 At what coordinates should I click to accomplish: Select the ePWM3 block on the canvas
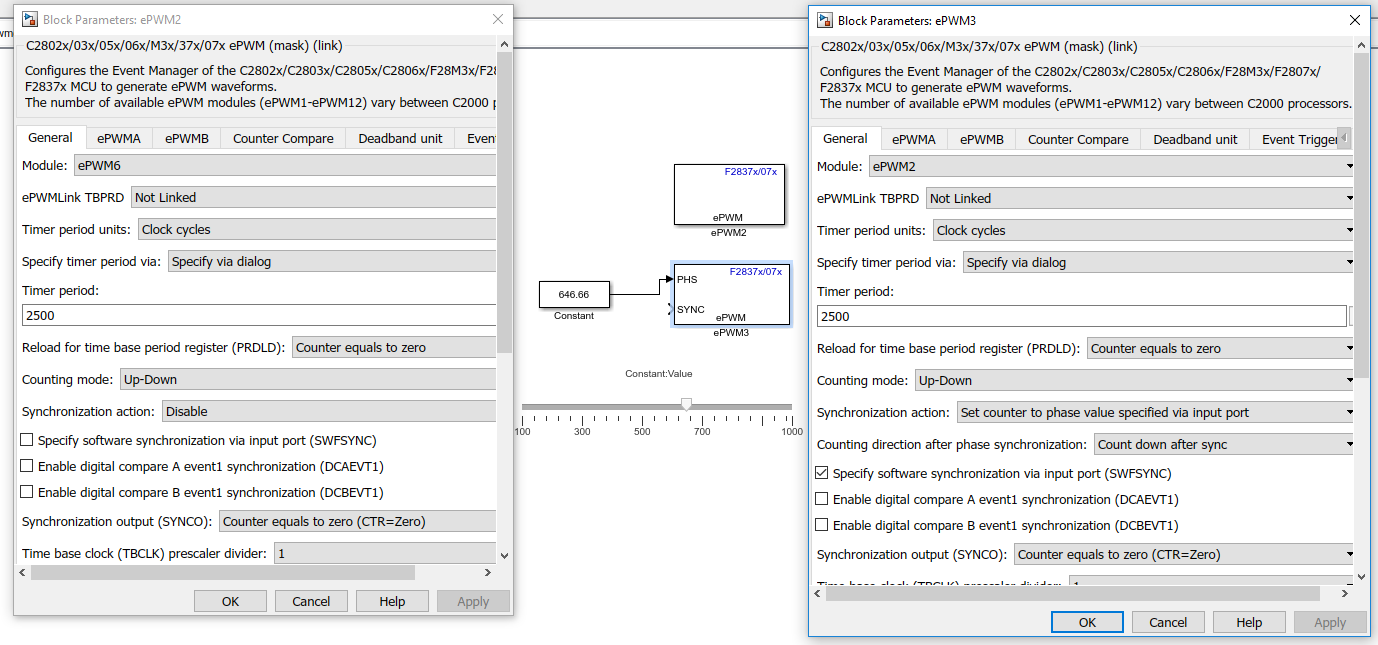click(732, 294)
